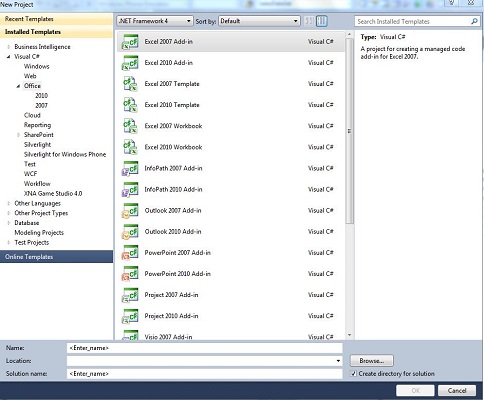484x400 pixels.
Task: Expand the SharePoint tree node
Action: [x=18, y=135]
